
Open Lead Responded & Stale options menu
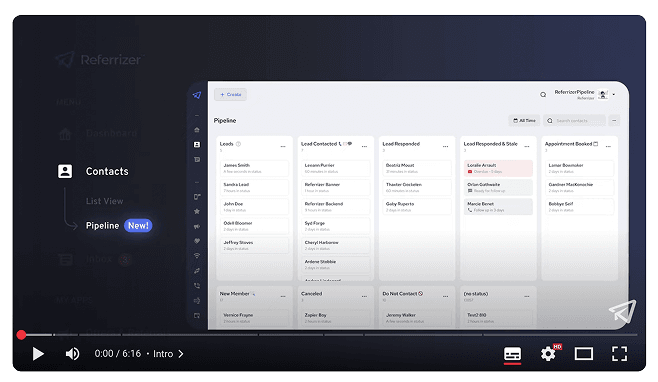527,147
